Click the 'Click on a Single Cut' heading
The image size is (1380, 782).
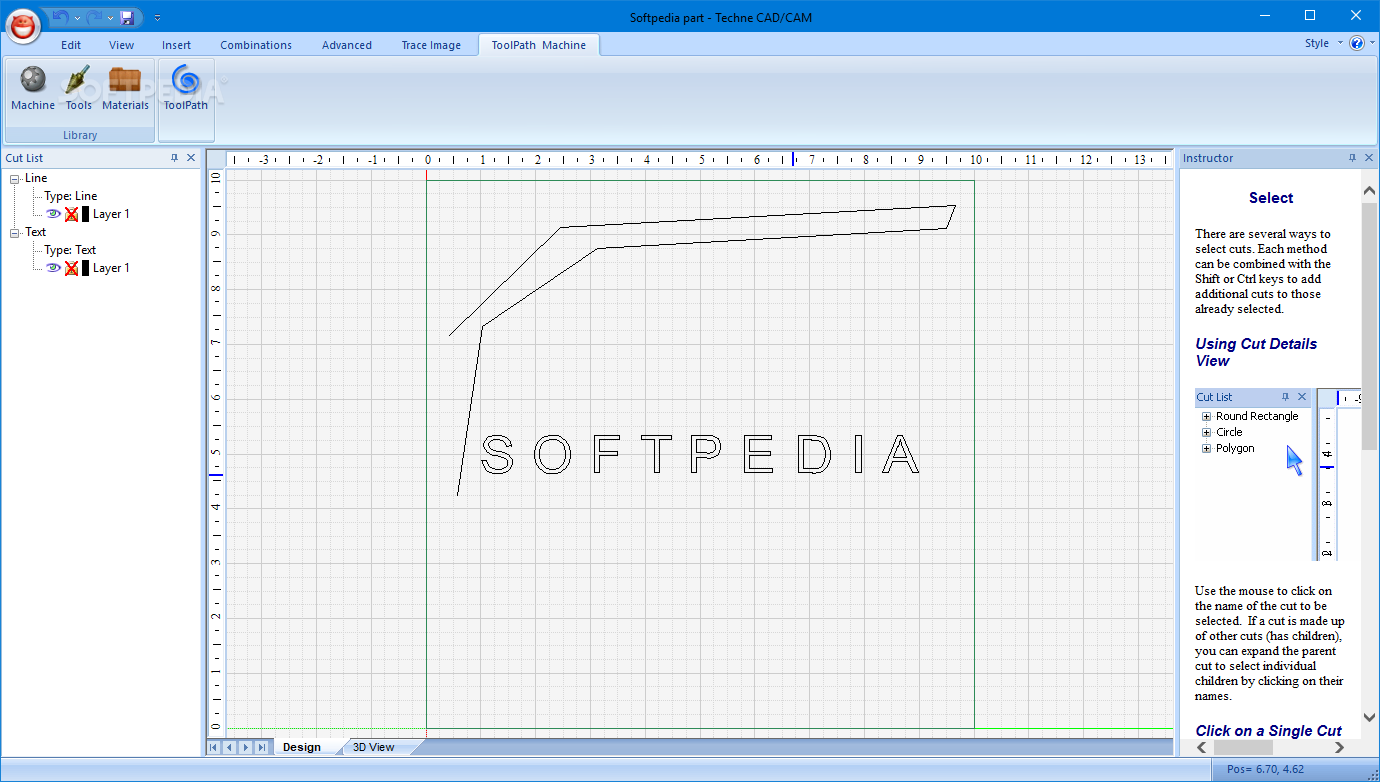tap(1269, 731)
